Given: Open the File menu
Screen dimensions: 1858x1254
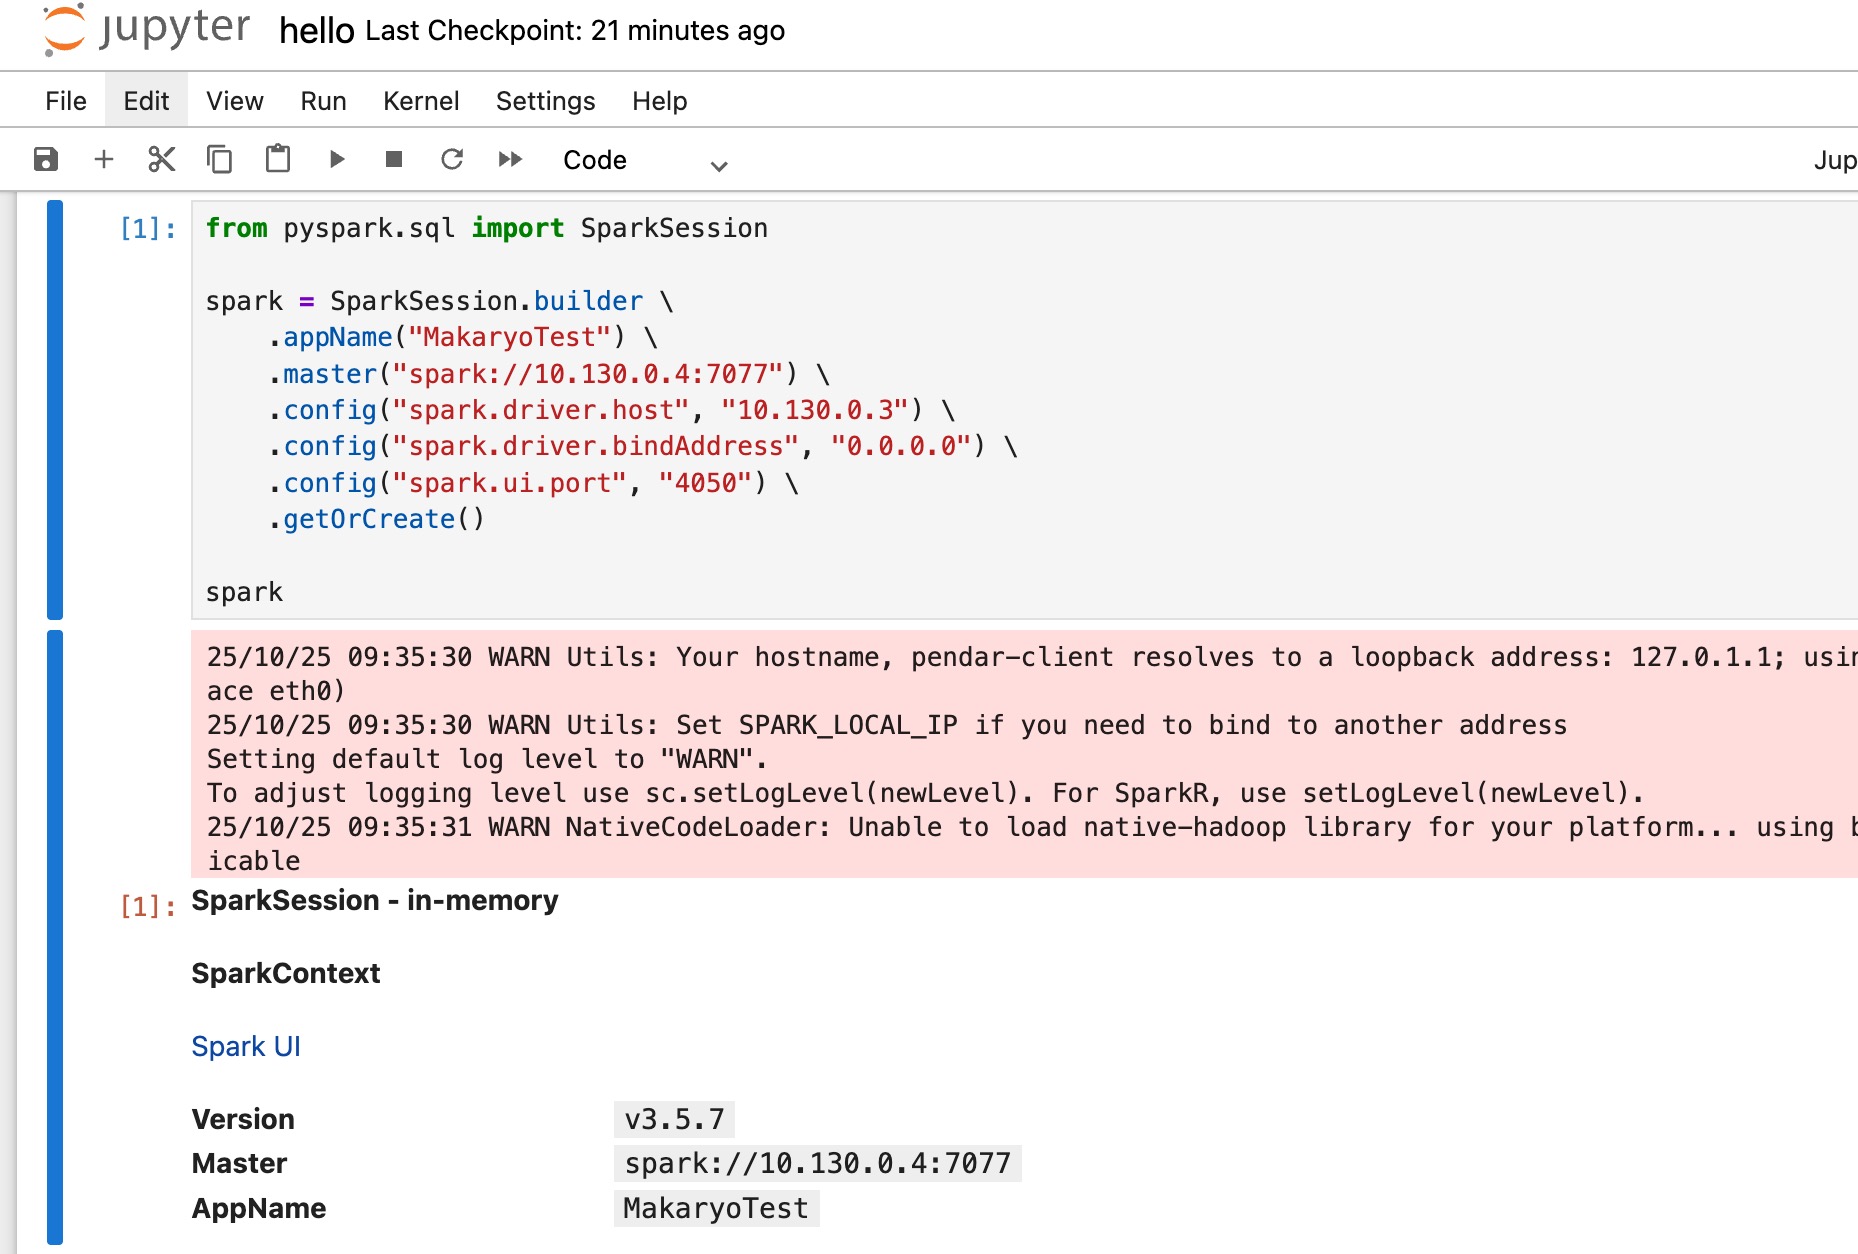Looking at the screenshot, I should pyautogui.click(x=66, y=101).
